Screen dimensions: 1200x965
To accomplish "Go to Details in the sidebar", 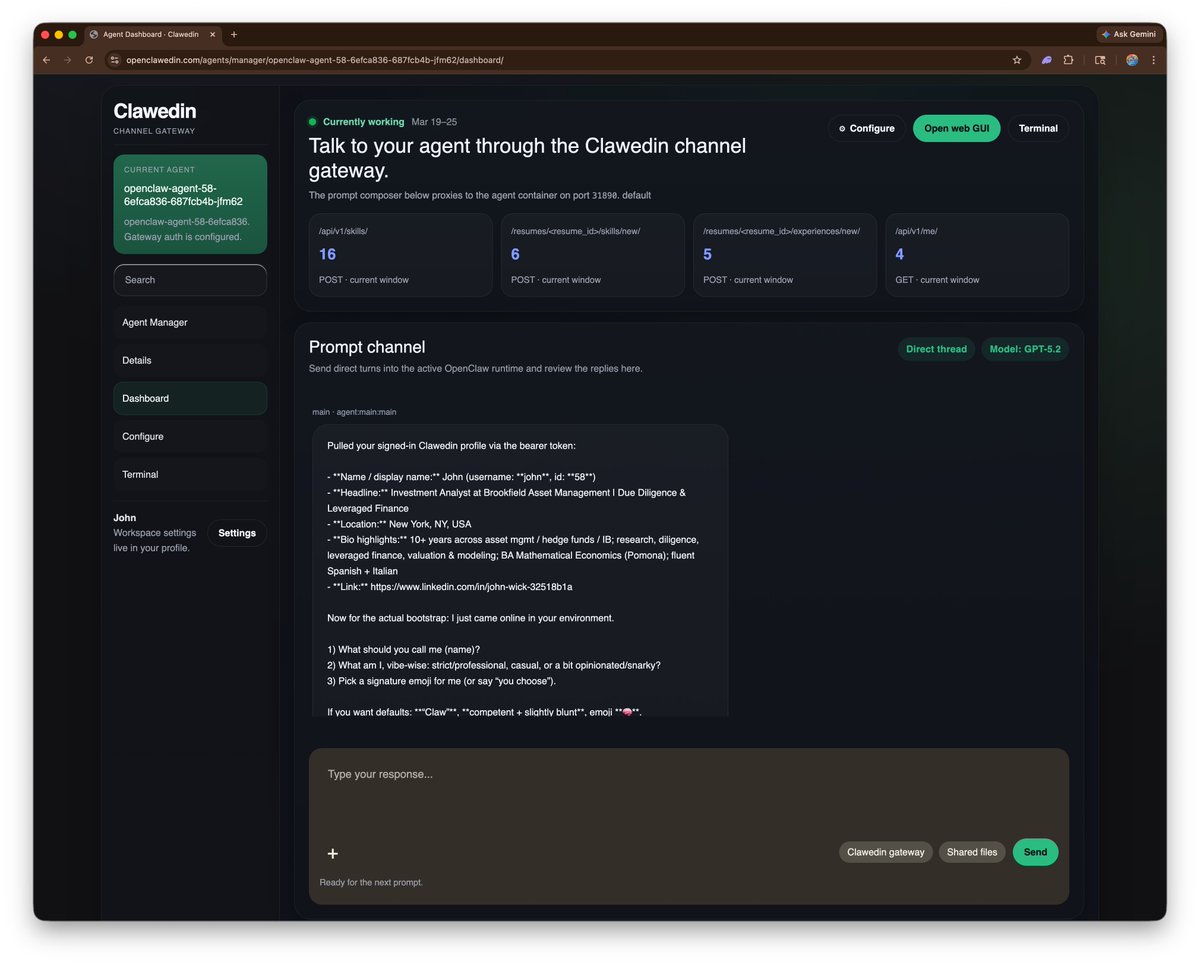I will 190,360.
